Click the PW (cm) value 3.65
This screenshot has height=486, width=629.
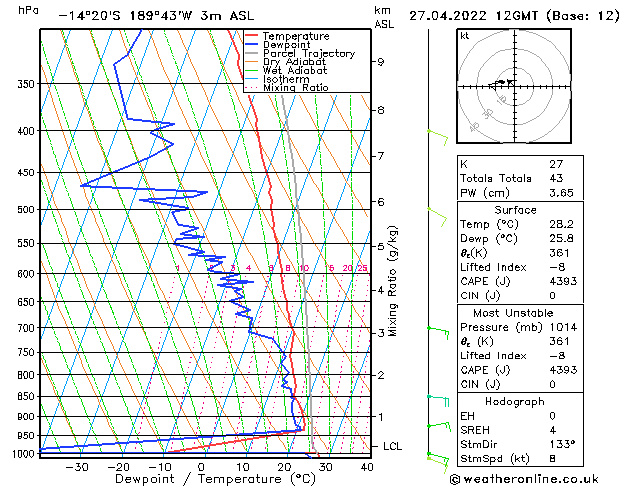coord(561,193)
